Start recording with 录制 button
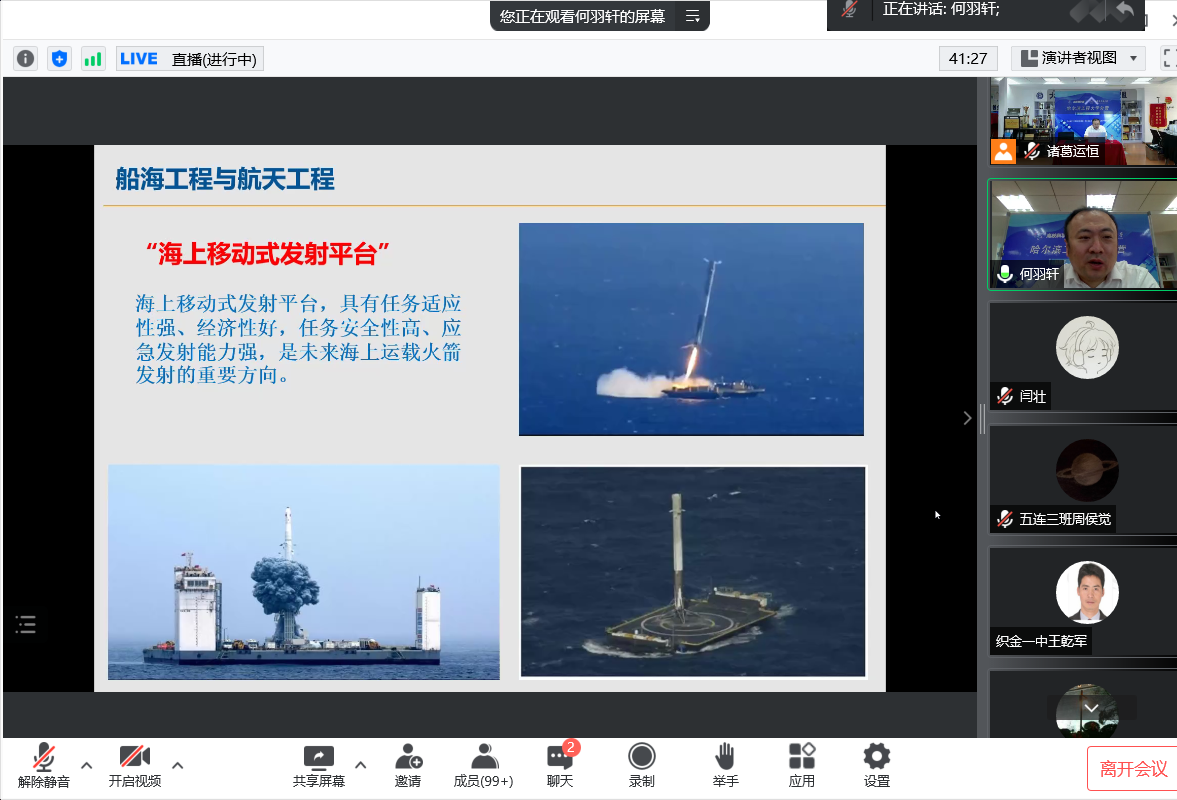The width and height of the screenshot is (1177, 800). [641, 765]
